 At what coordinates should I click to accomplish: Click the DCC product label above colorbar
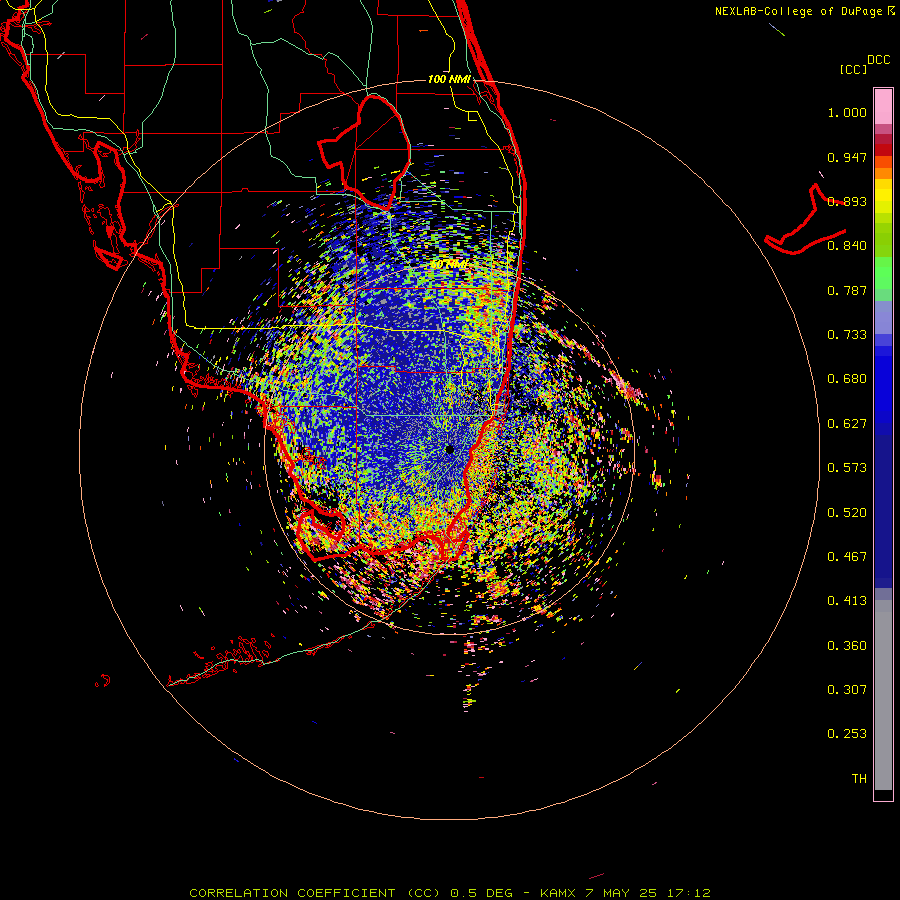[879, 60]
